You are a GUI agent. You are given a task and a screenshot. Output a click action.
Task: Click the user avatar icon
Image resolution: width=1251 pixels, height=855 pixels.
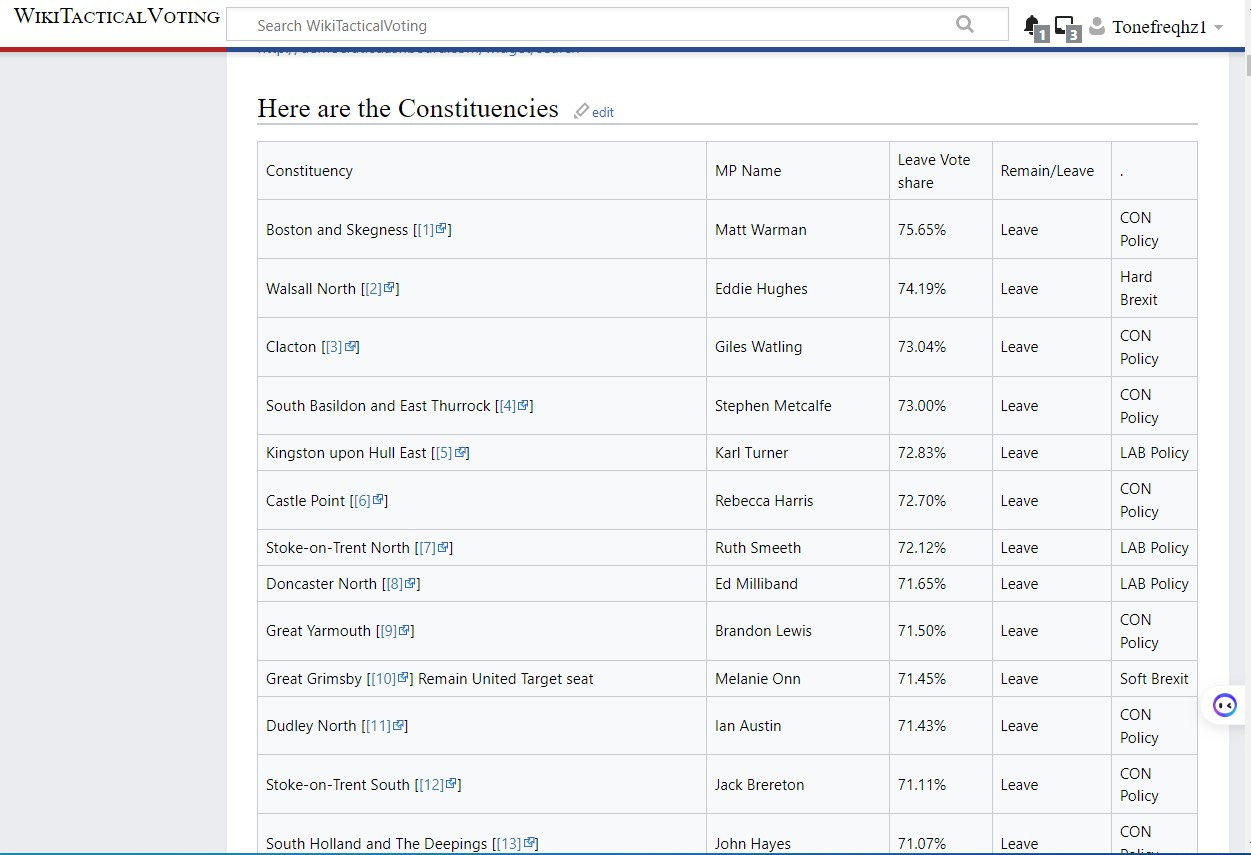pos(1097,26)
